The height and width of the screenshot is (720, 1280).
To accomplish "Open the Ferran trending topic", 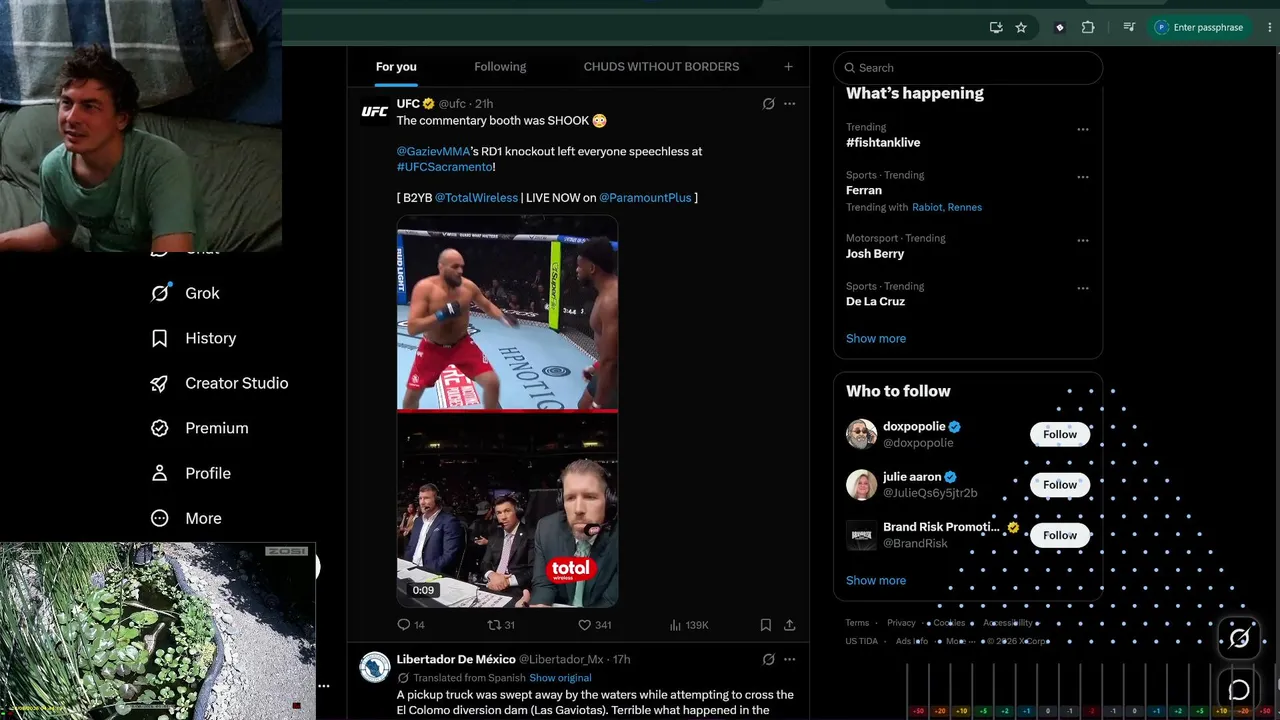I will point(864,190).
